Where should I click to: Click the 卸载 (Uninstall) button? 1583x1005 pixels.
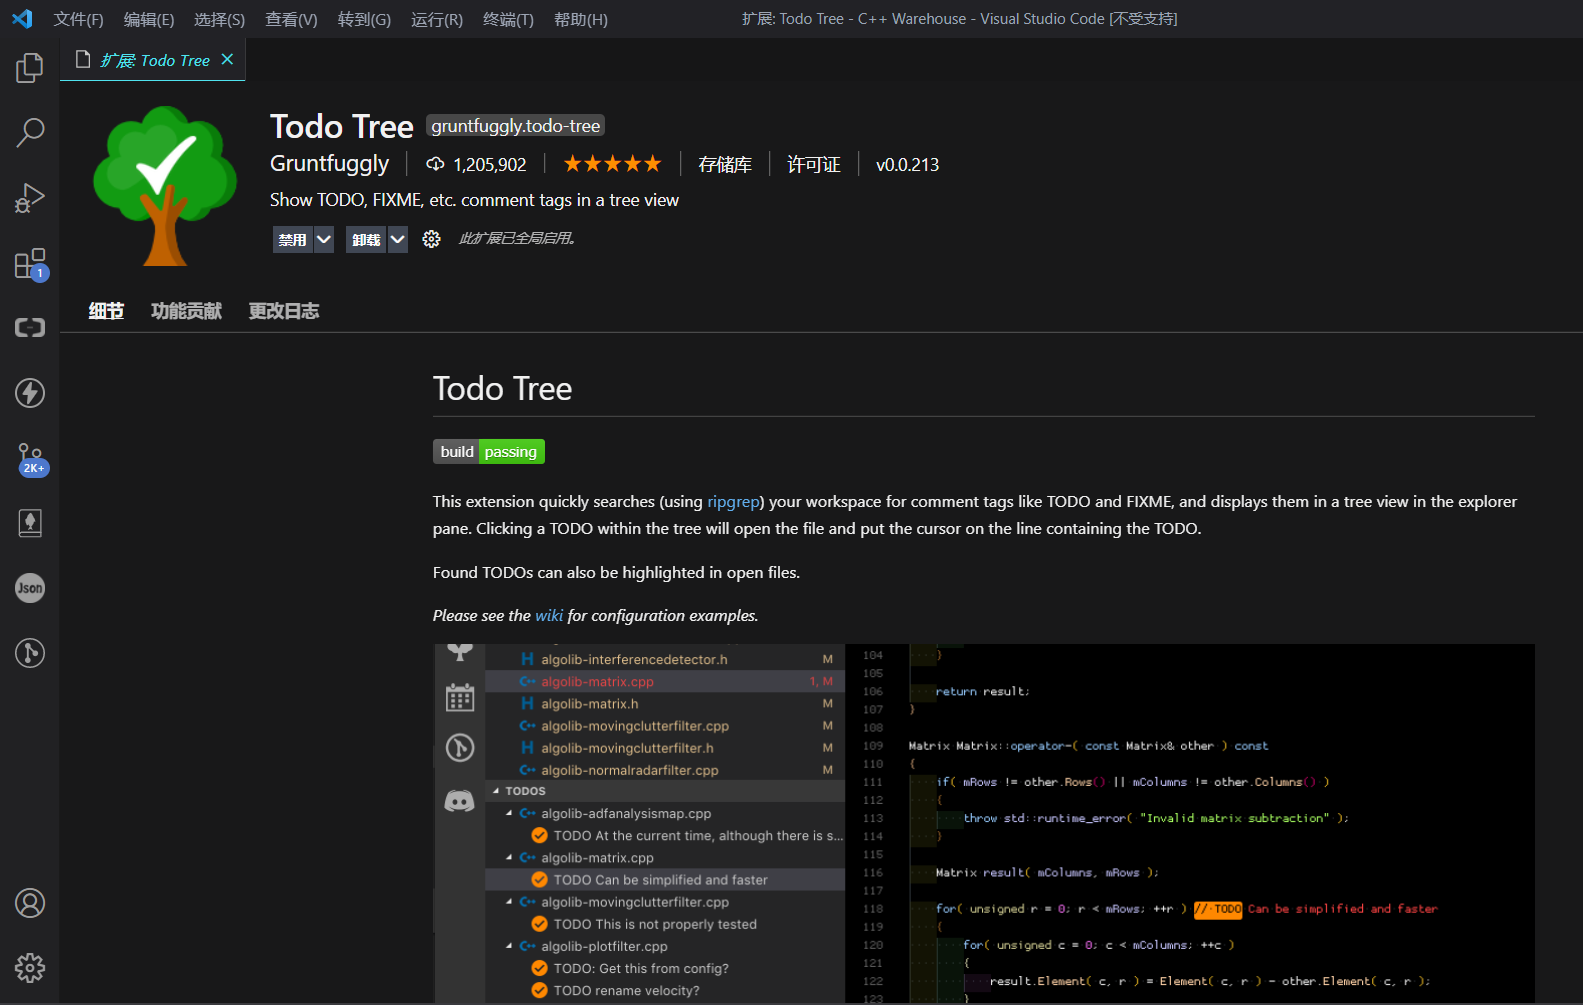[x=366, y=240]
